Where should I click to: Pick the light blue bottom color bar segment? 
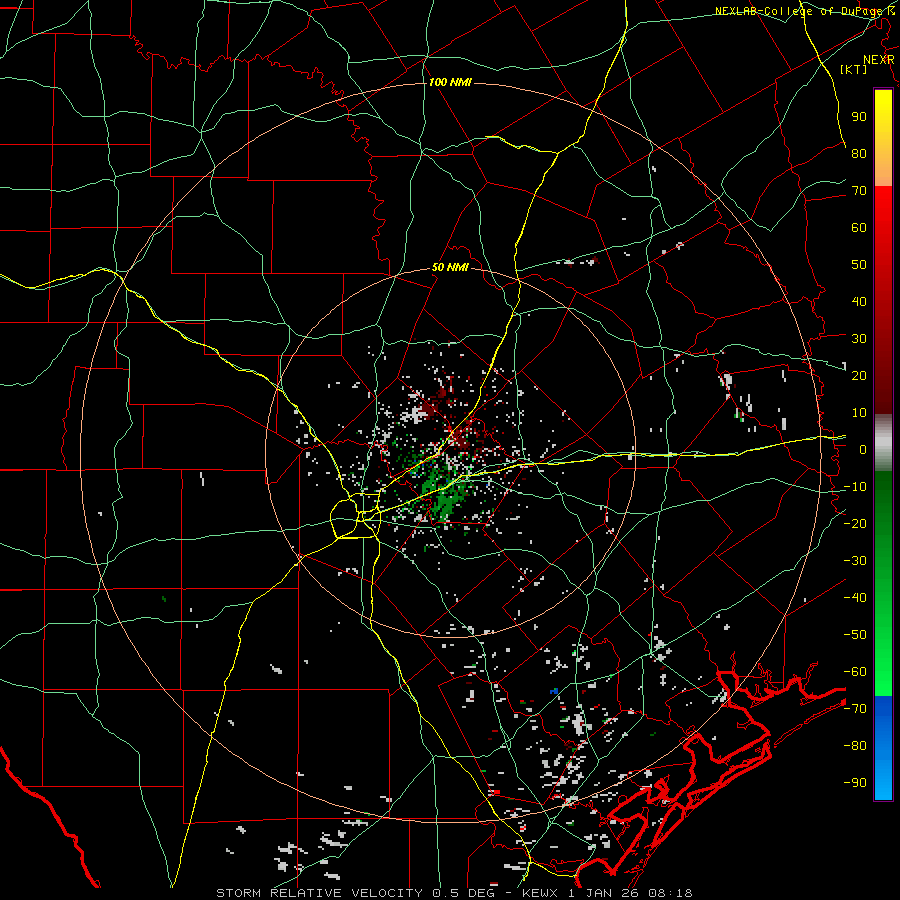coord(883,783)
